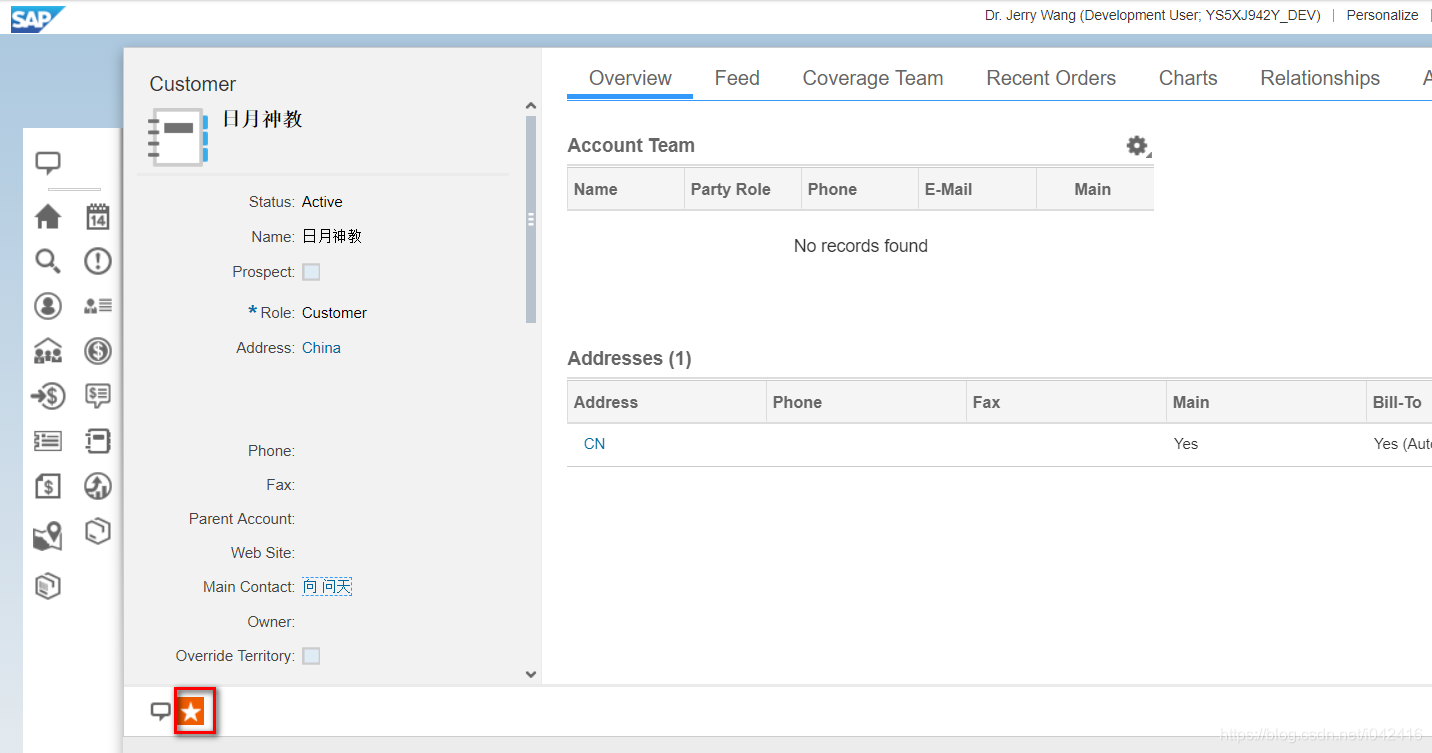Open the people-under-roof accounts icon

(x=48, y=351)
